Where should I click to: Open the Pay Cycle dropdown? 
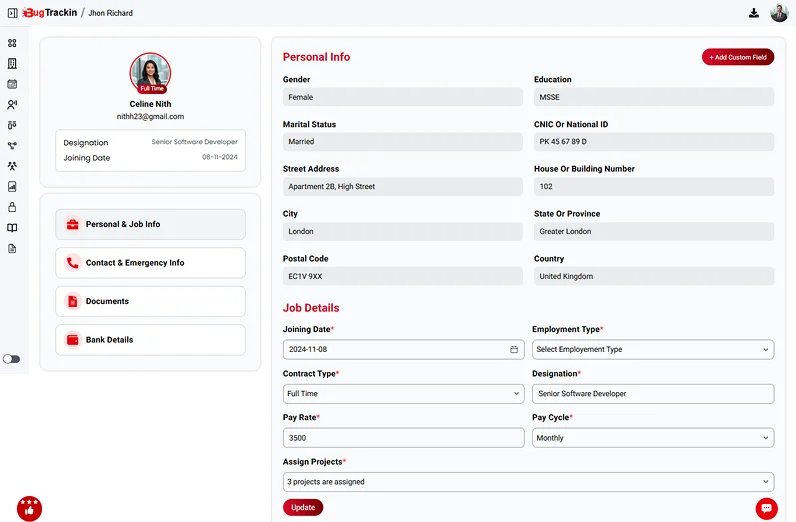[x=652, y=438]
